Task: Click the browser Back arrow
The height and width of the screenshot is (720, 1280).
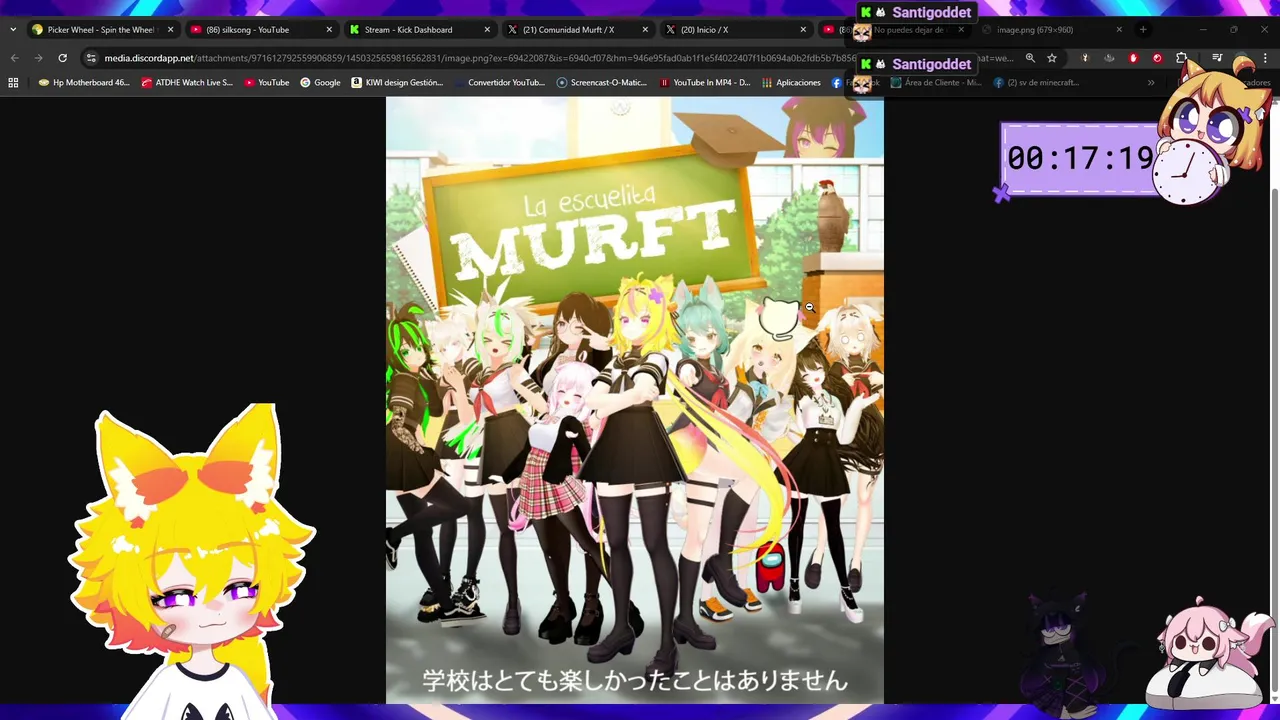Action: pos(14,58)
